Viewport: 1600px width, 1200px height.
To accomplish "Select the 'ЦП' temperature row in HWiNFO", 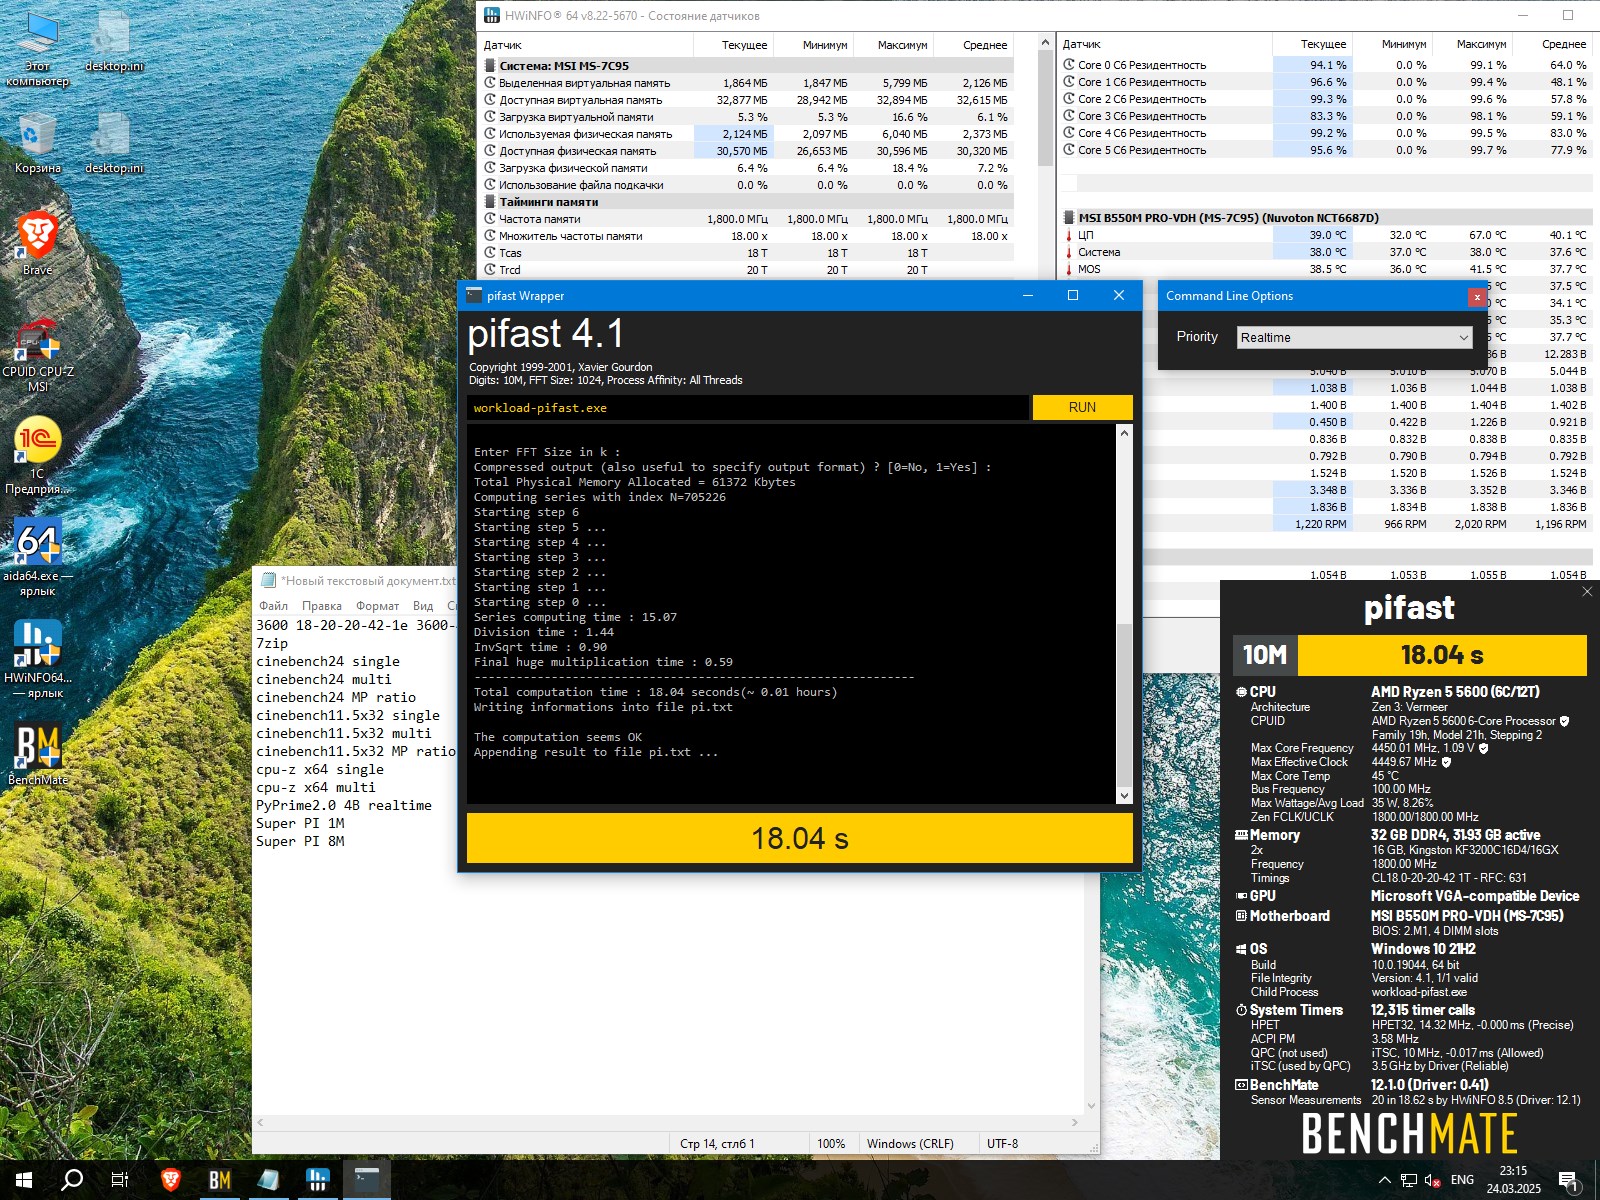I will coord(1326,235).
